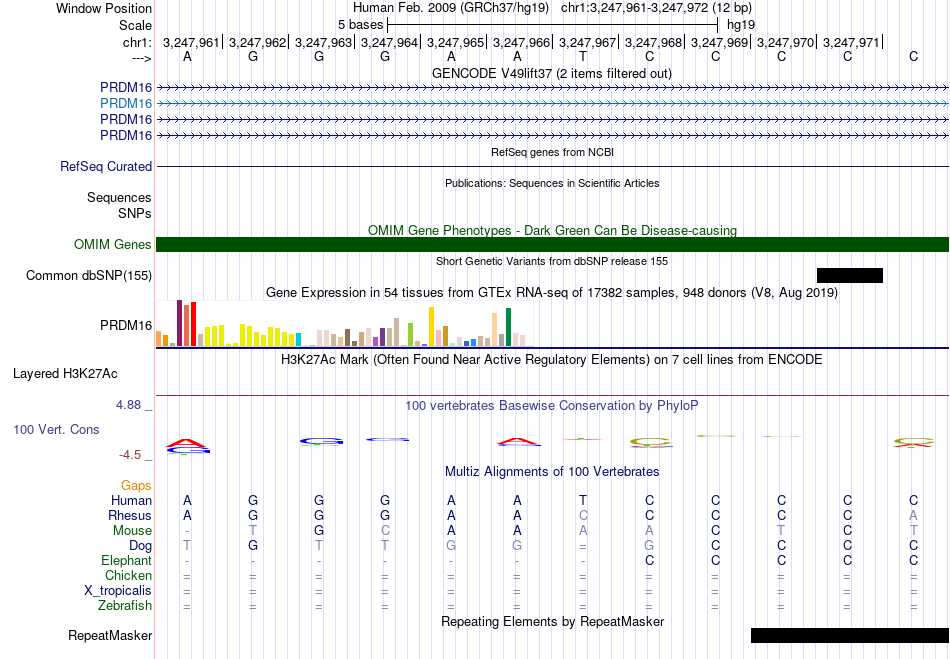Click the RepeatMasker label on the left
This screenshot has height=659, width=950.
point(110,635)
